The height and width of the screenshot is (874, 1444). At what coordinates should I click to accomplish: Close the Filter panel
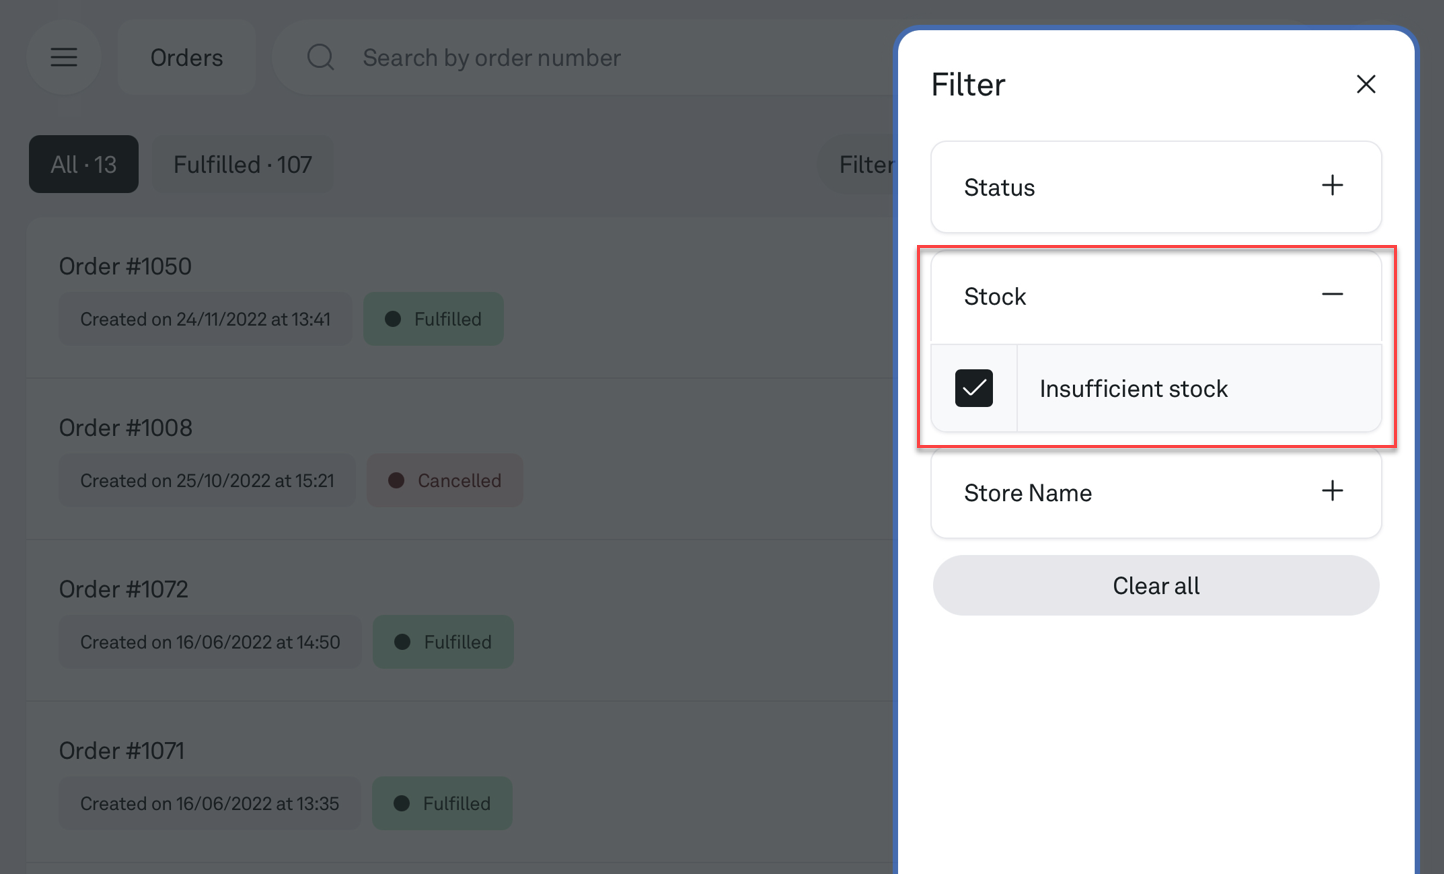tap(1365, 84)
